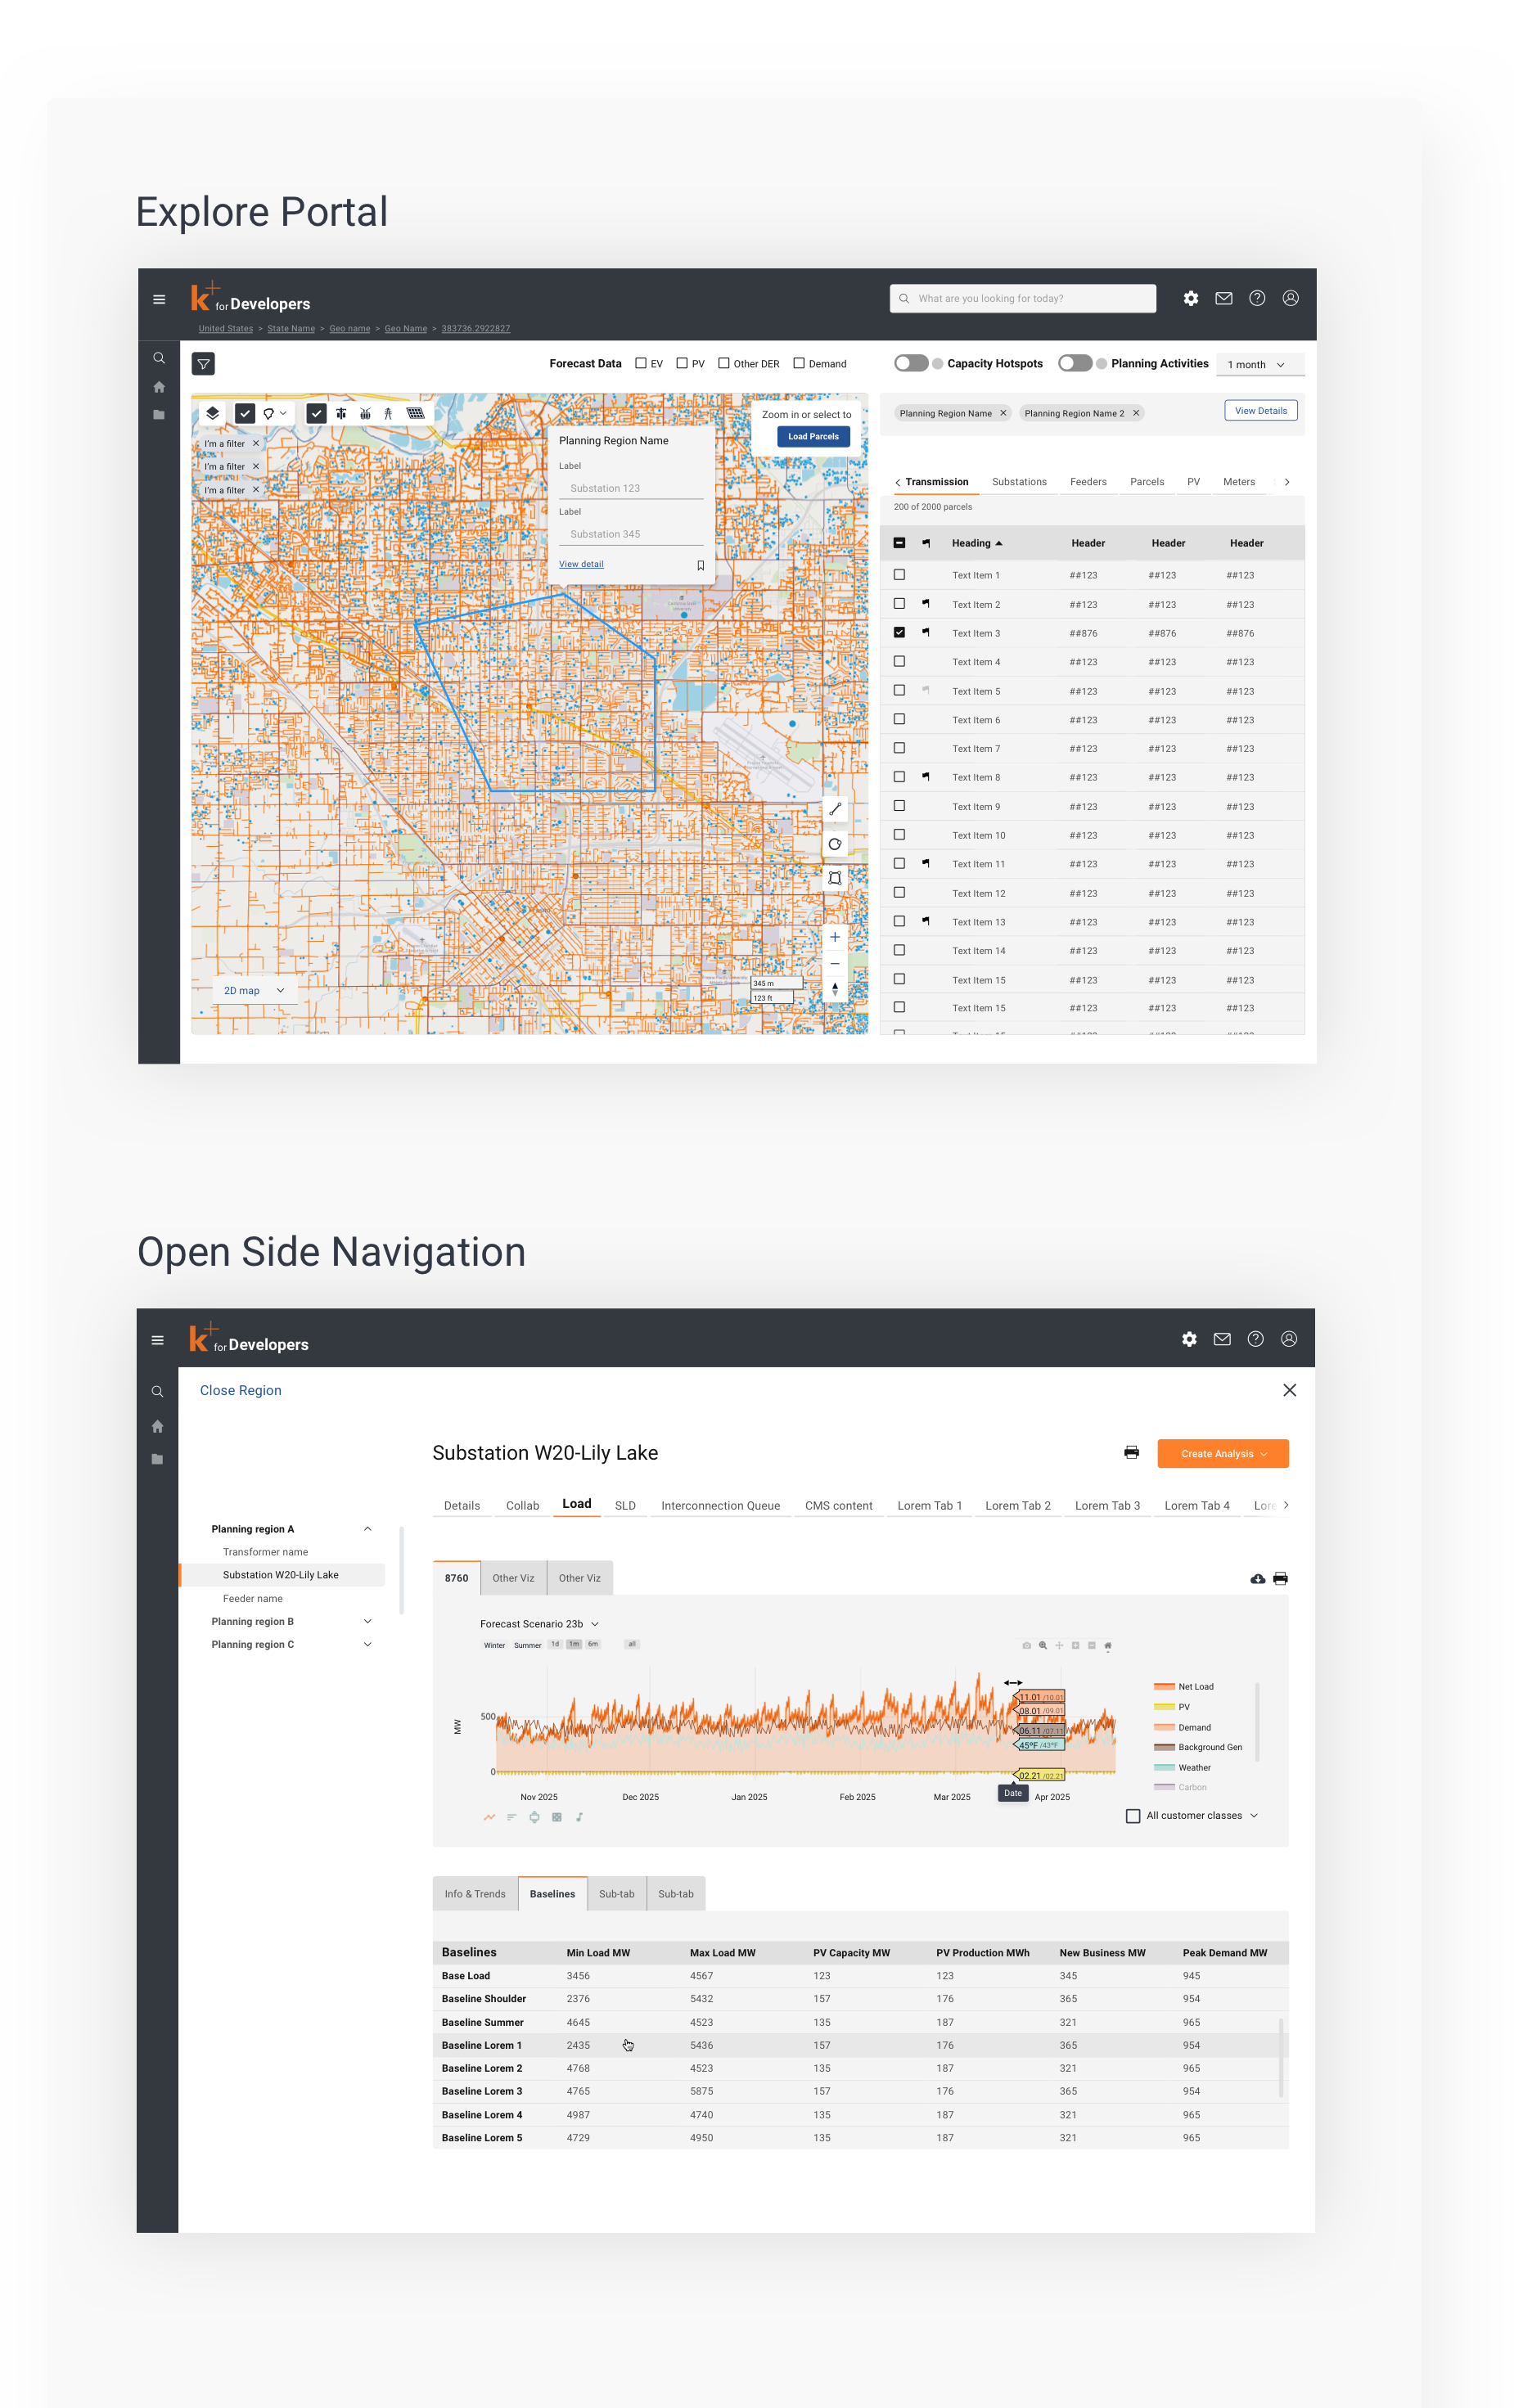The width and height of the screenshot is (1514, 2408).
Task: Open the Interconnection Queue tab
Action: coord(719,1505)
